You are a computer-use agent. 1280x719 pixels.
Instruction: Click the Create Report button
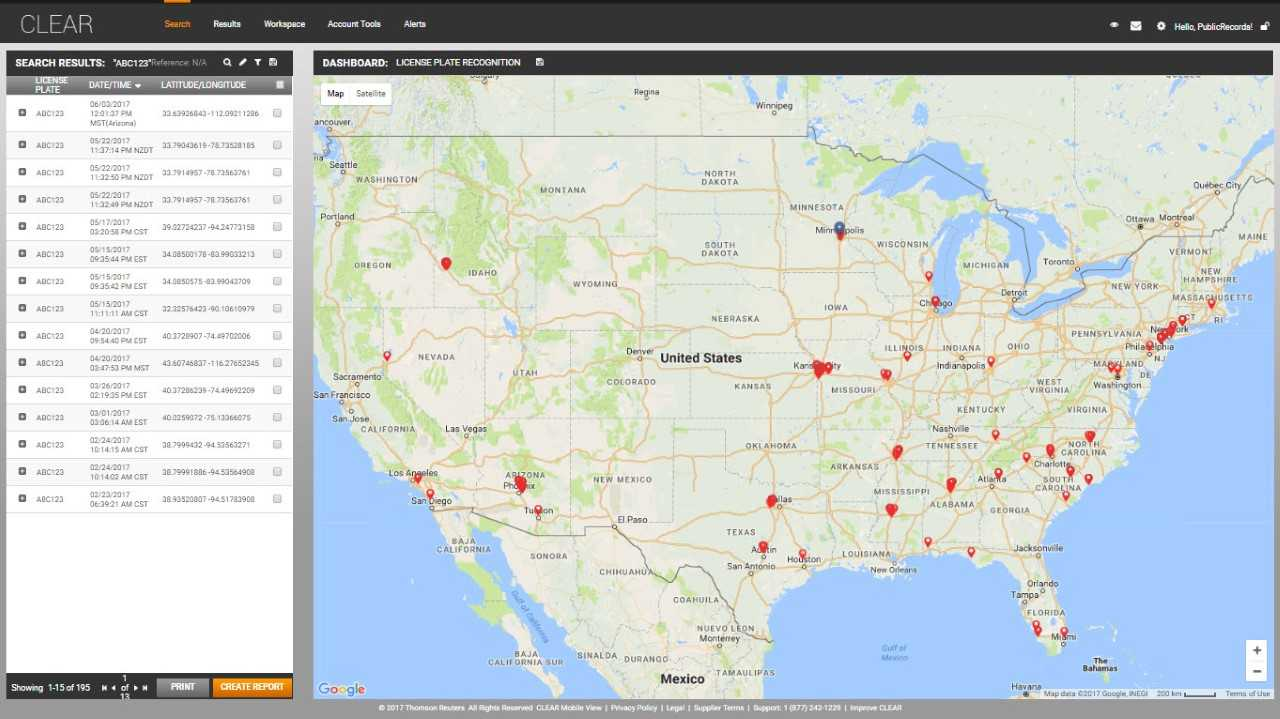251,687
